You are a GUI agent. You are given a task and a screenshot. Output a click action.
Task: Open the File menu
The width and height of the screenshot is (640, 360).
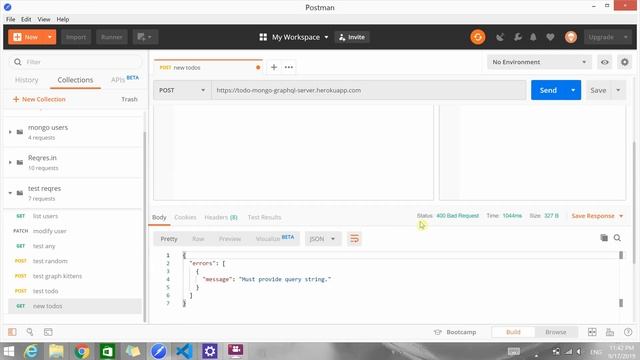click(x=11, y=19)
